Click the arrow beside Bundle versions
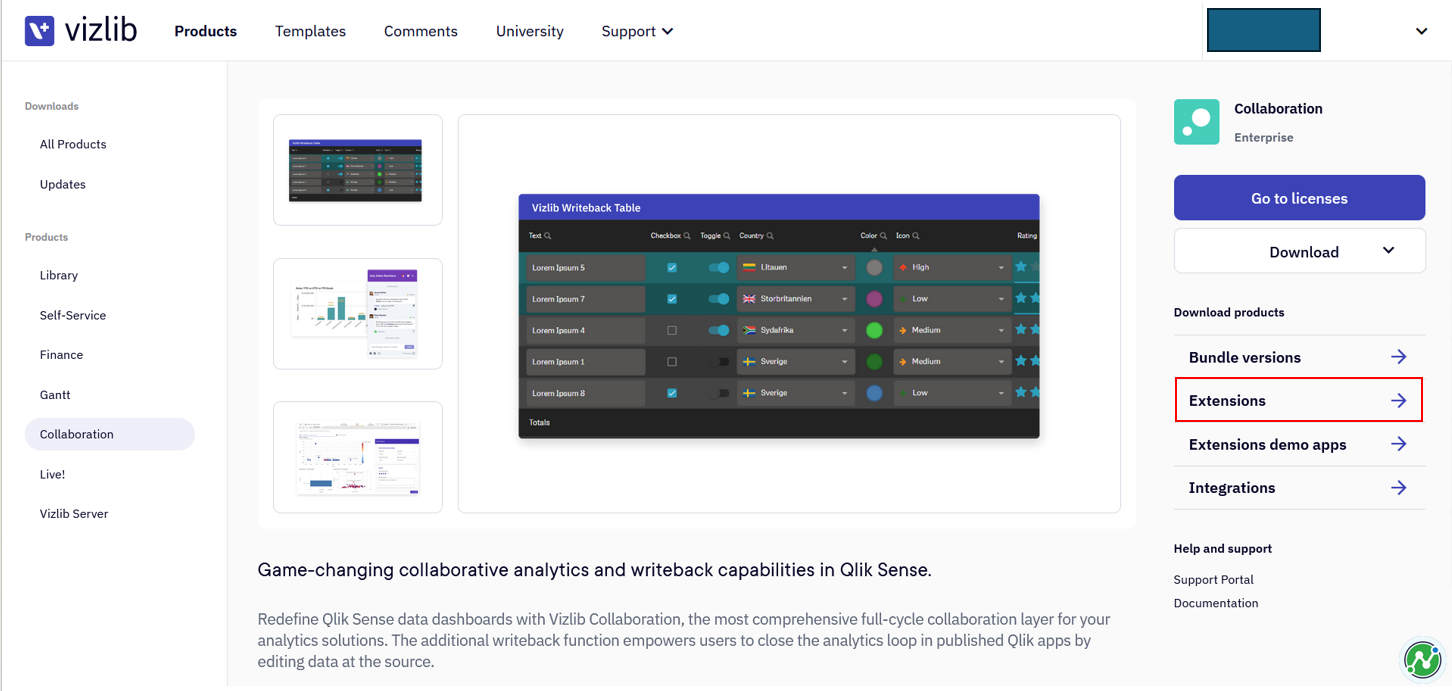 (1398, 357)
